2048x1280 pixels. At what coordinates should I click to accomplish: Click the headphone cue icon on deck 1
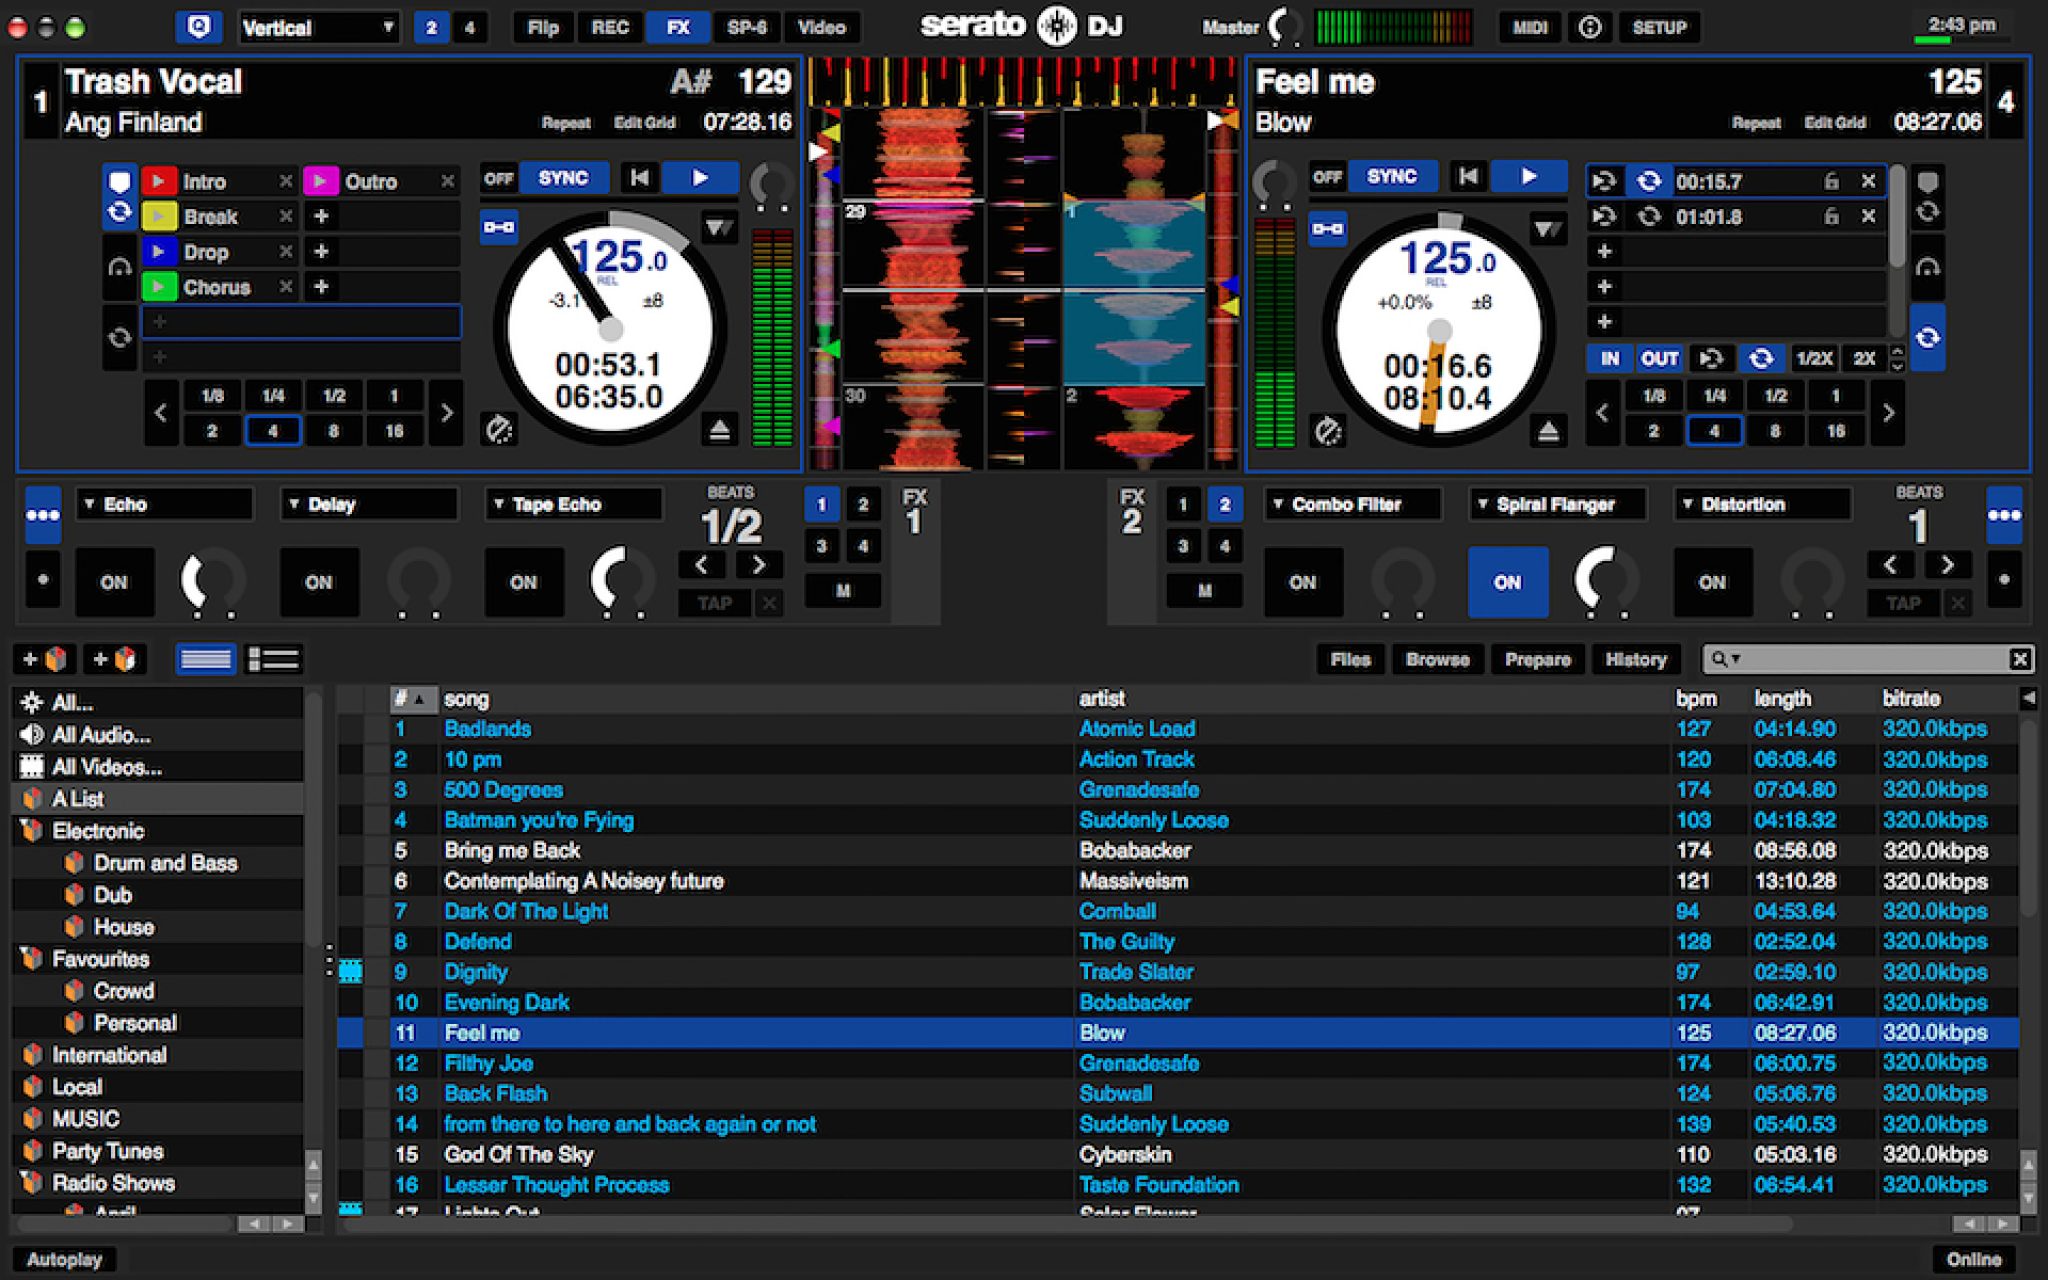point(121,265)
